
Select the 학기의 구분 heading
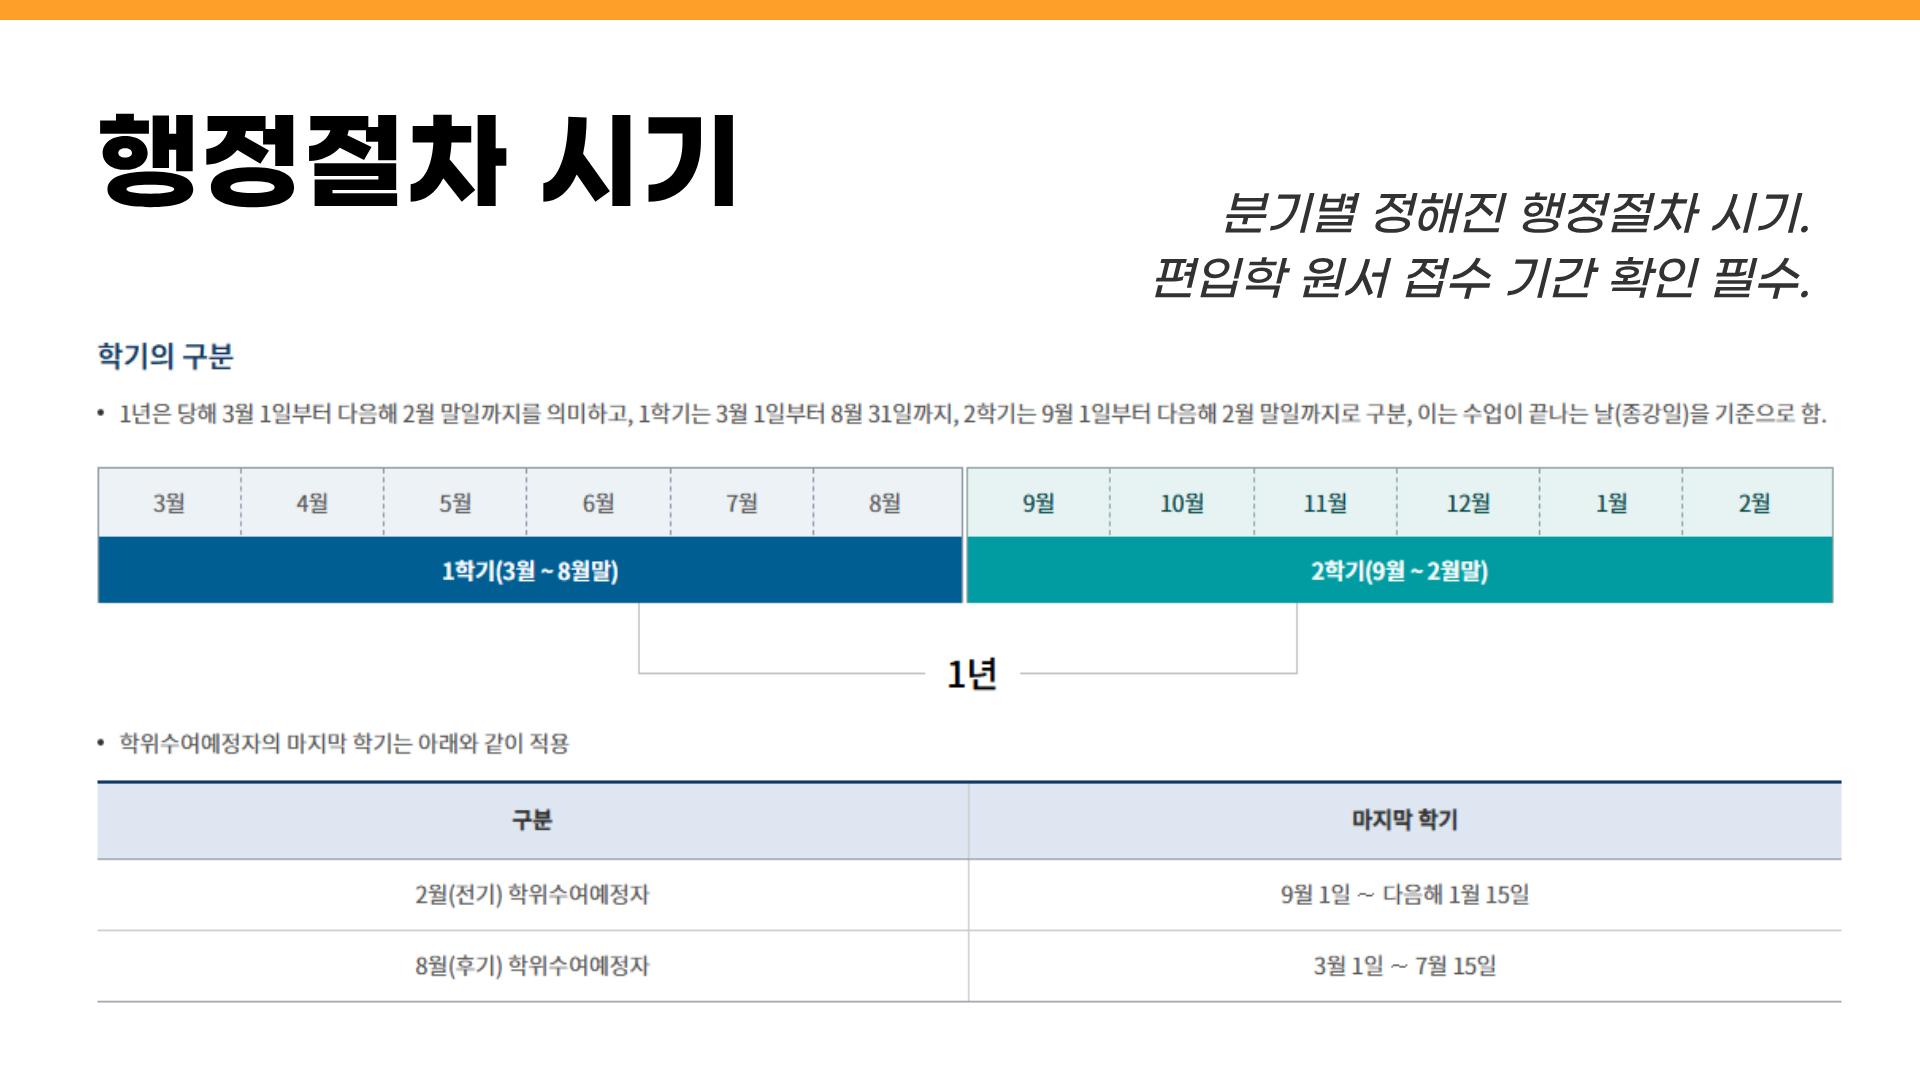[x=165, y=356]
